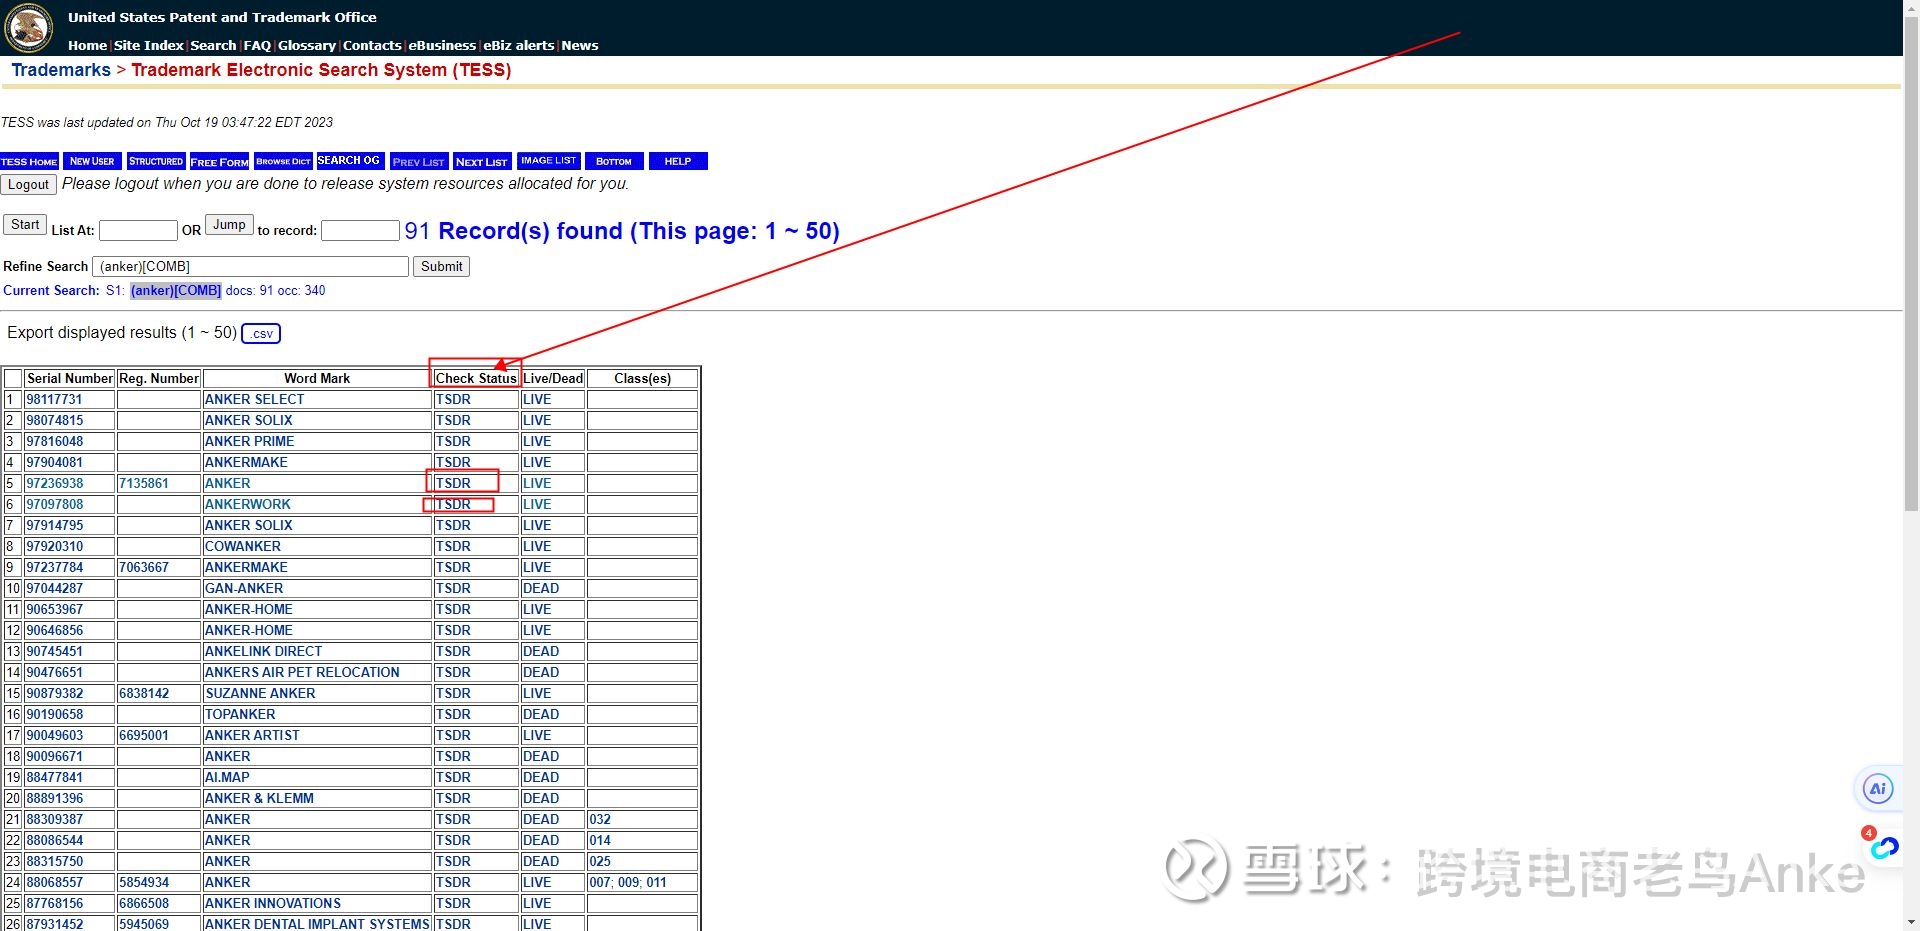Go to the Next List of results

click(x=481, y=161)
